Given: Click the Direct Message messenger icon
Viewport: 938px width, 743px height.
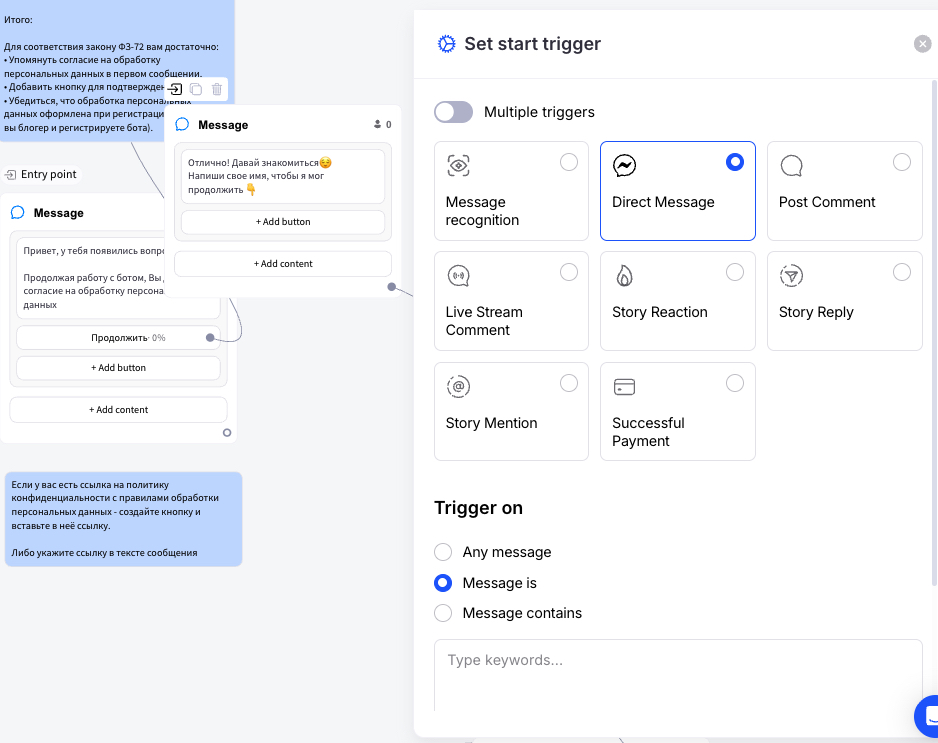Looking at the screenshot, I should [625, 166].
